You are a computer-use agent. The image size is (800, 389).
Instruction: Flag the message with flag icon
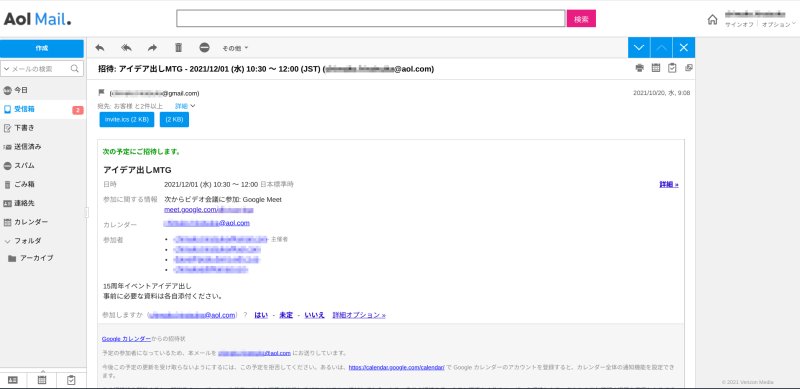click(101, 93)
